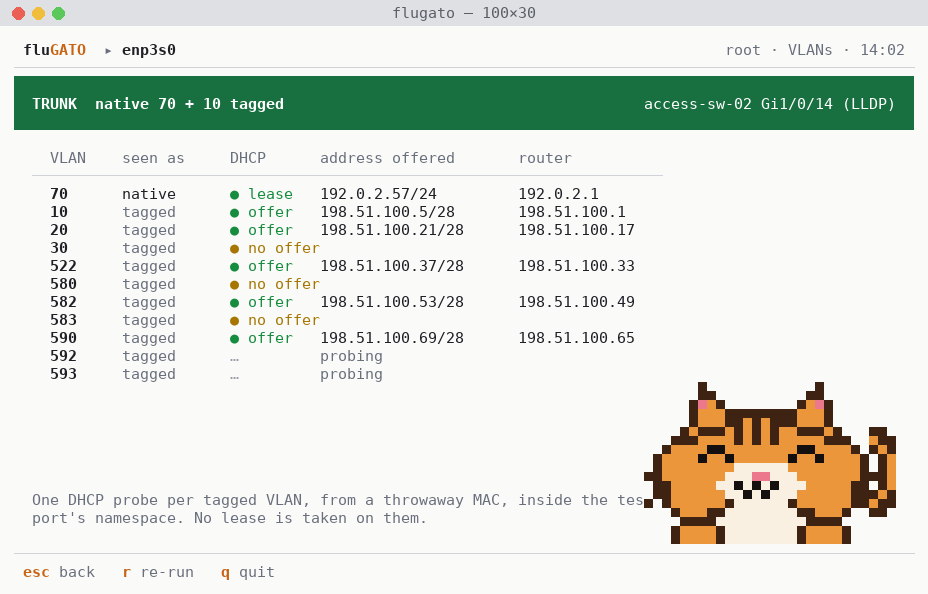
Task: Click the root user label in header
Action: (743, 50)
